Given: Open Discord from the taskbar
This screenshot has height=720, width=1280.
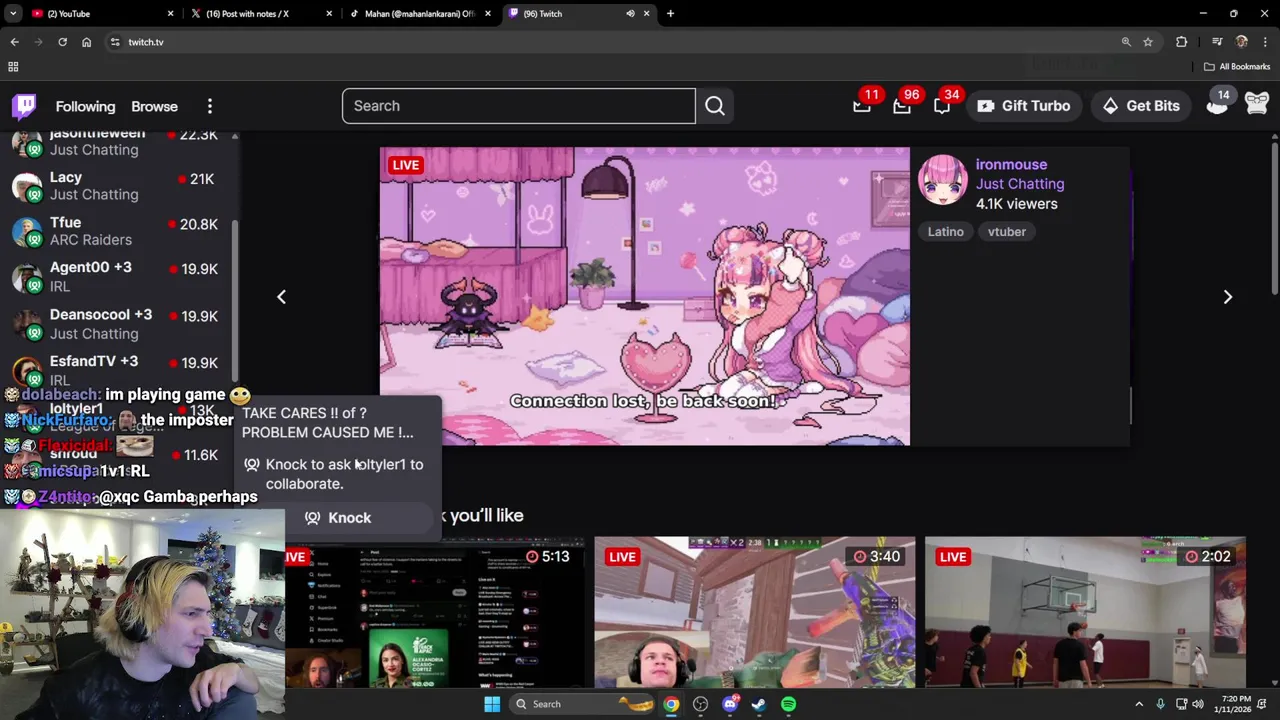Looking at the screenshot, I should (x=730, y=704).
